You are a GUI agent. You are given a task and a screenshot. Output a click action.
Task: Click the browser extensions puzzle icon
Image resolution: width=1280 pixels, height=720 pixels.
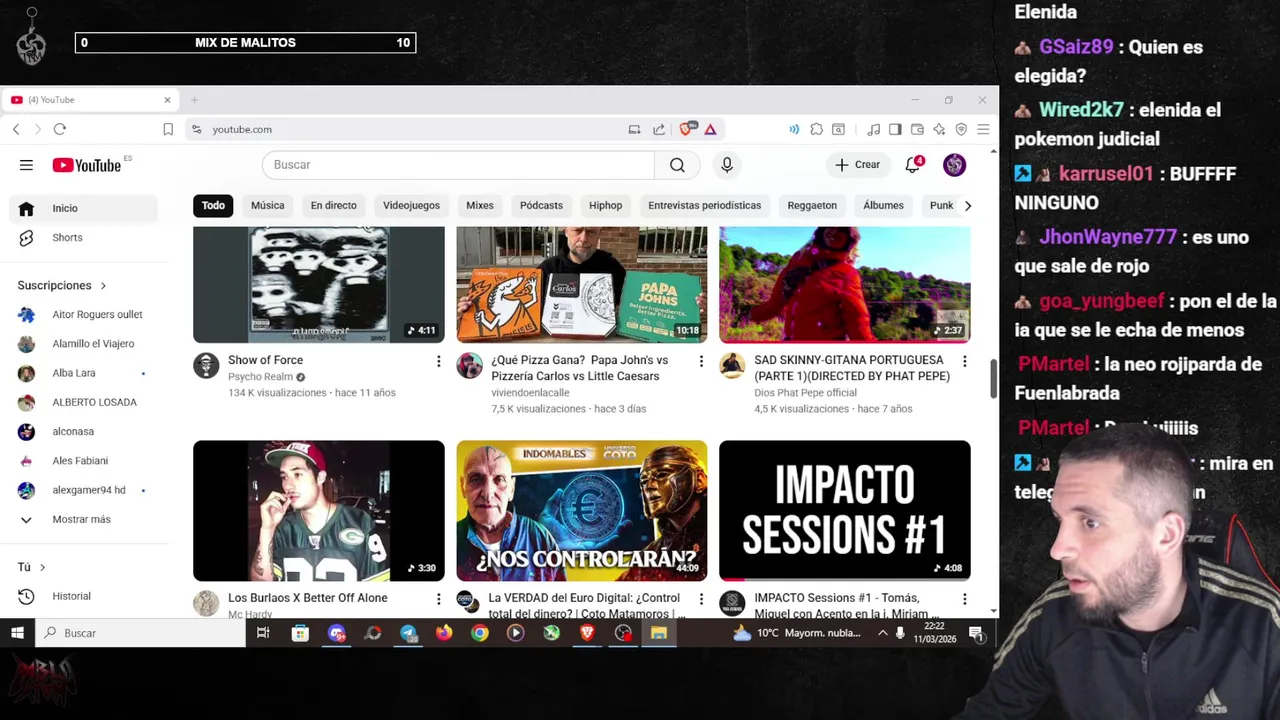[x=816, y=129]
